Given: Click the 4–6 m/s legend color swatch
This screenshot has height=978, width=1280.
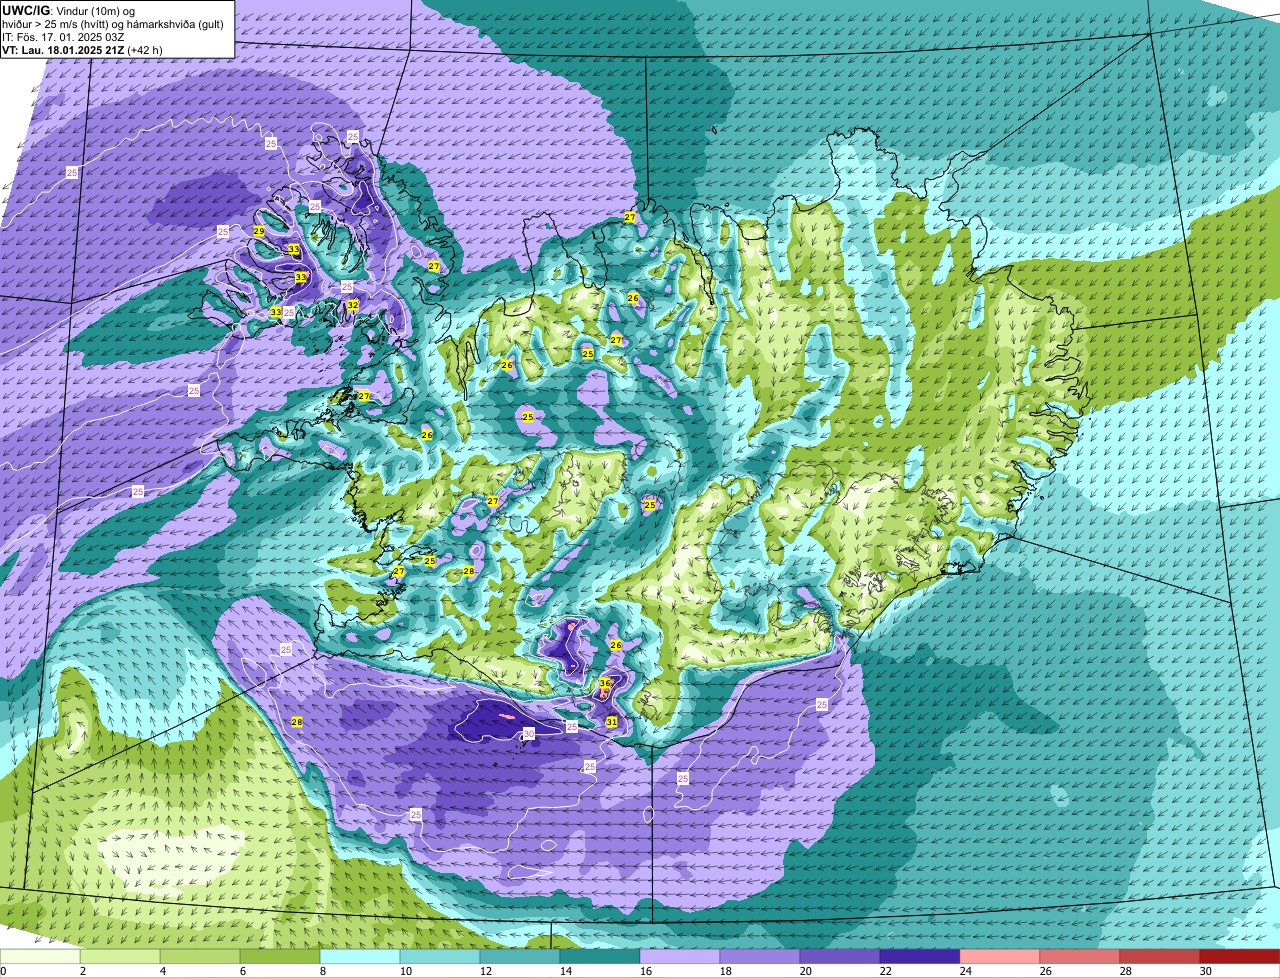Looking at the screenshot, I should (200, 956).
